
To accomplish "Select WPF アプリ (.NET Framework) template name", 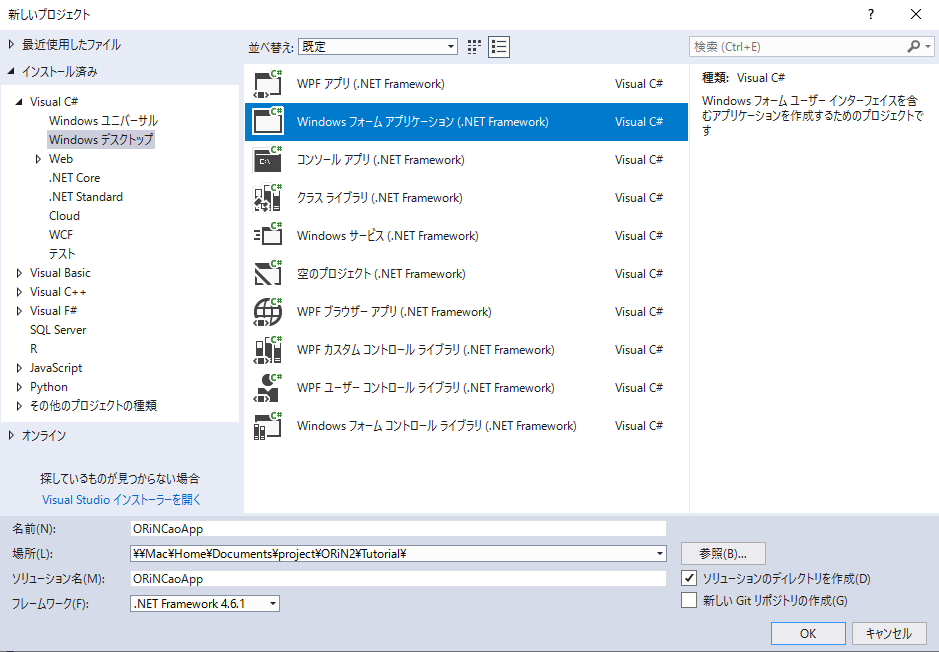I will [371, 84].
